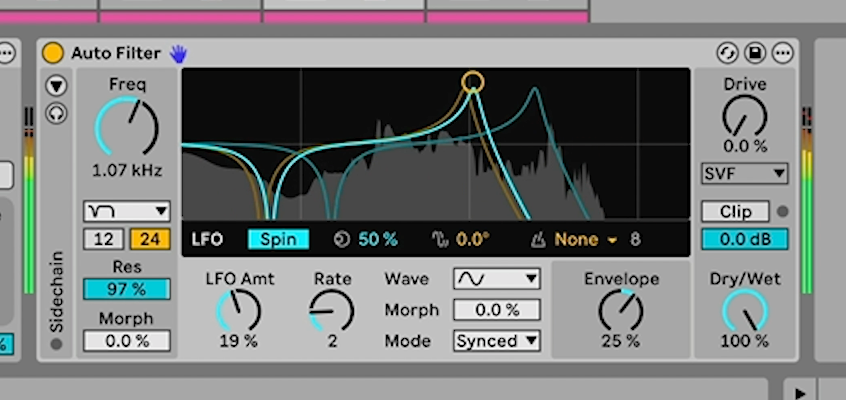Viewport: 846px width, 400px height.
Task: Click the Auto Filter title text
Action: point(116,53)
